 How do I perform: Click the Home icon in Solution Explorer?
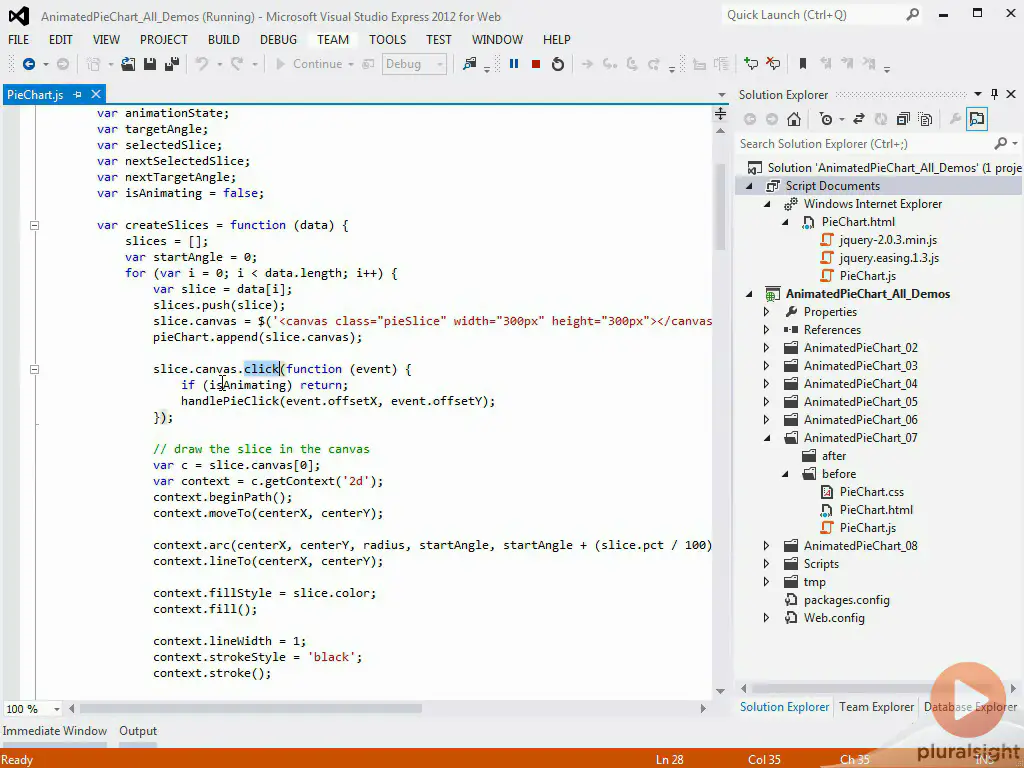click(794, 119)
